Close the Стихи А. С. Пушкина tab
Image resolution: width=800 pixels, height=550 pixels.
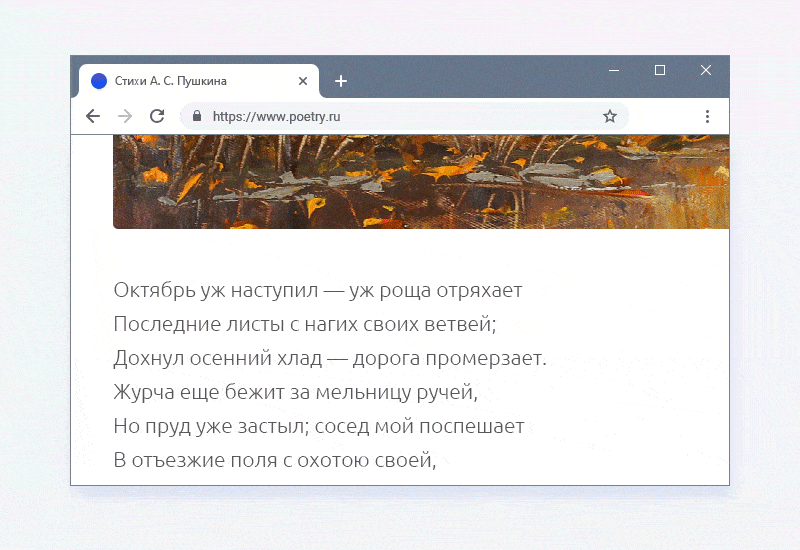(303, 81)
